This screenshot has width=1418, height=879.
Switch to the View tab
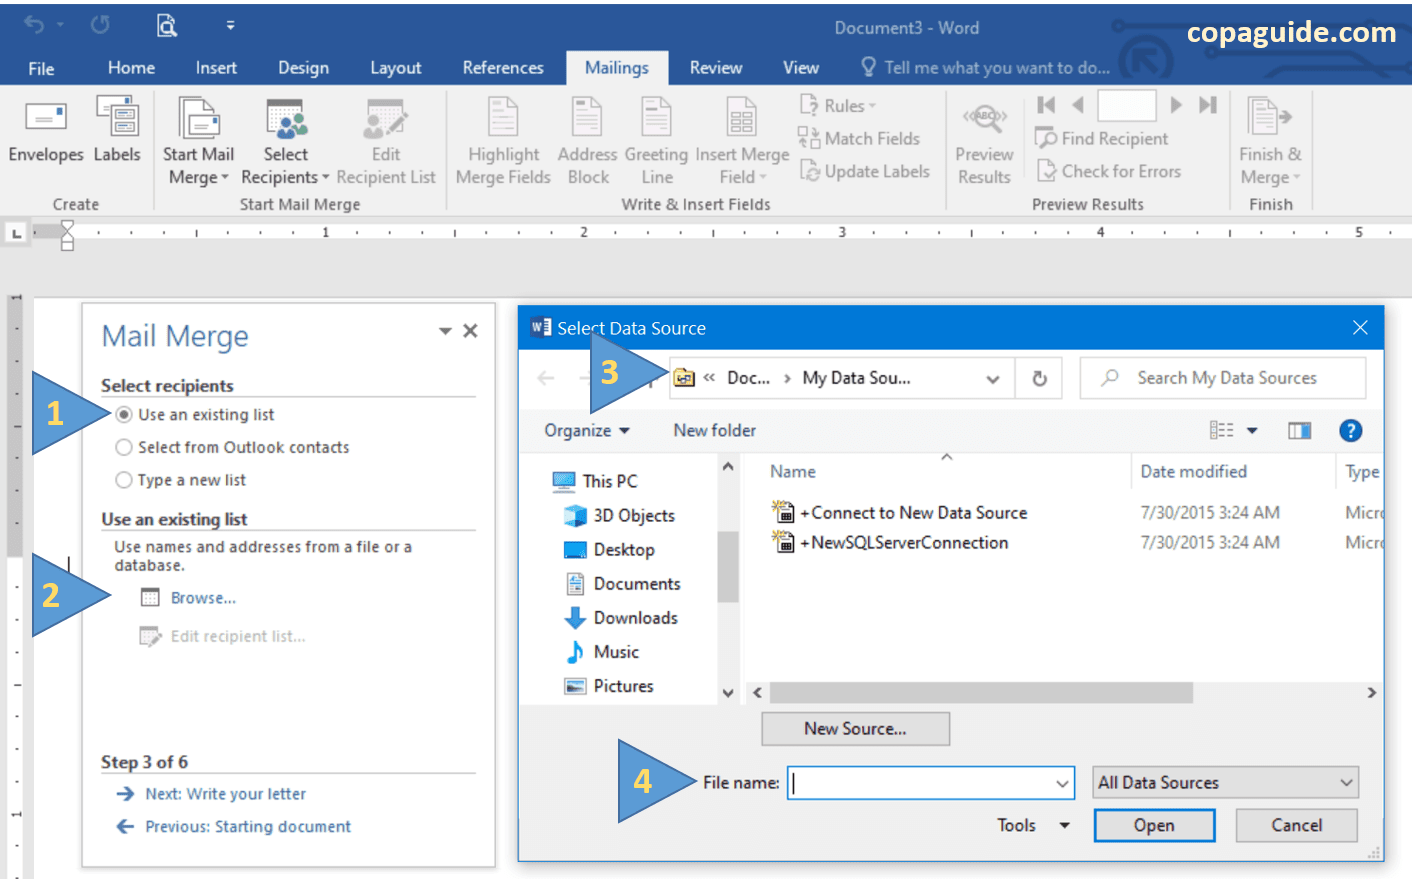click(800, 67)
